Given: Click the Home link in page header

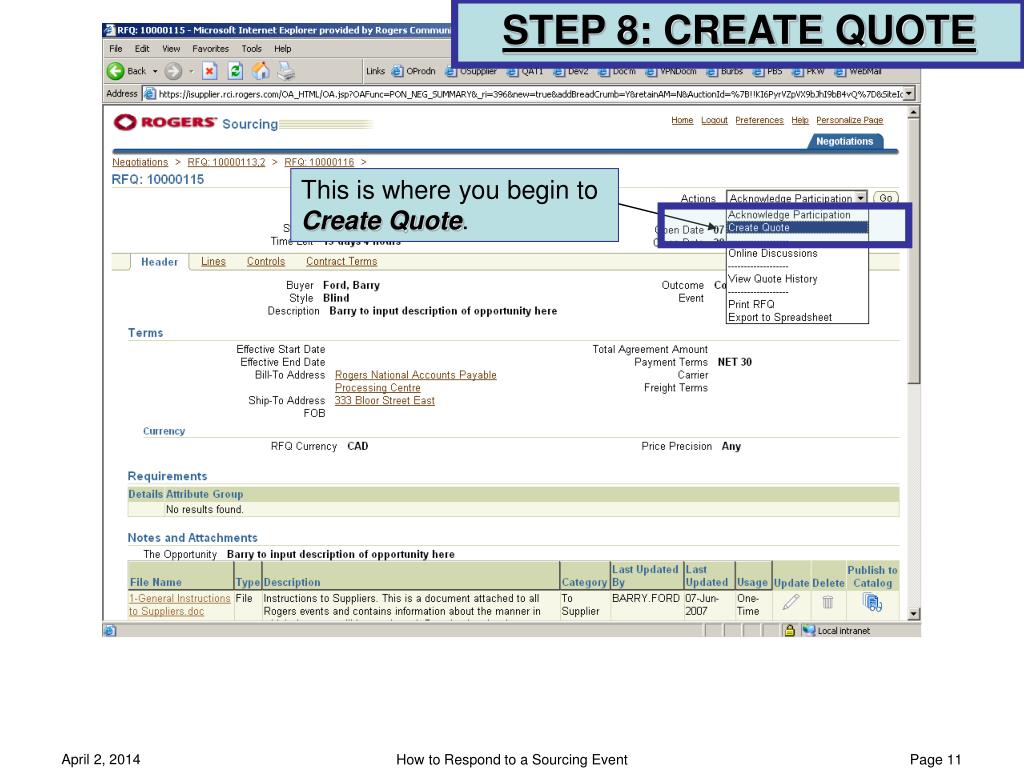Looking at the screenshot, I should pyautogui.click(x=682, y=120).
